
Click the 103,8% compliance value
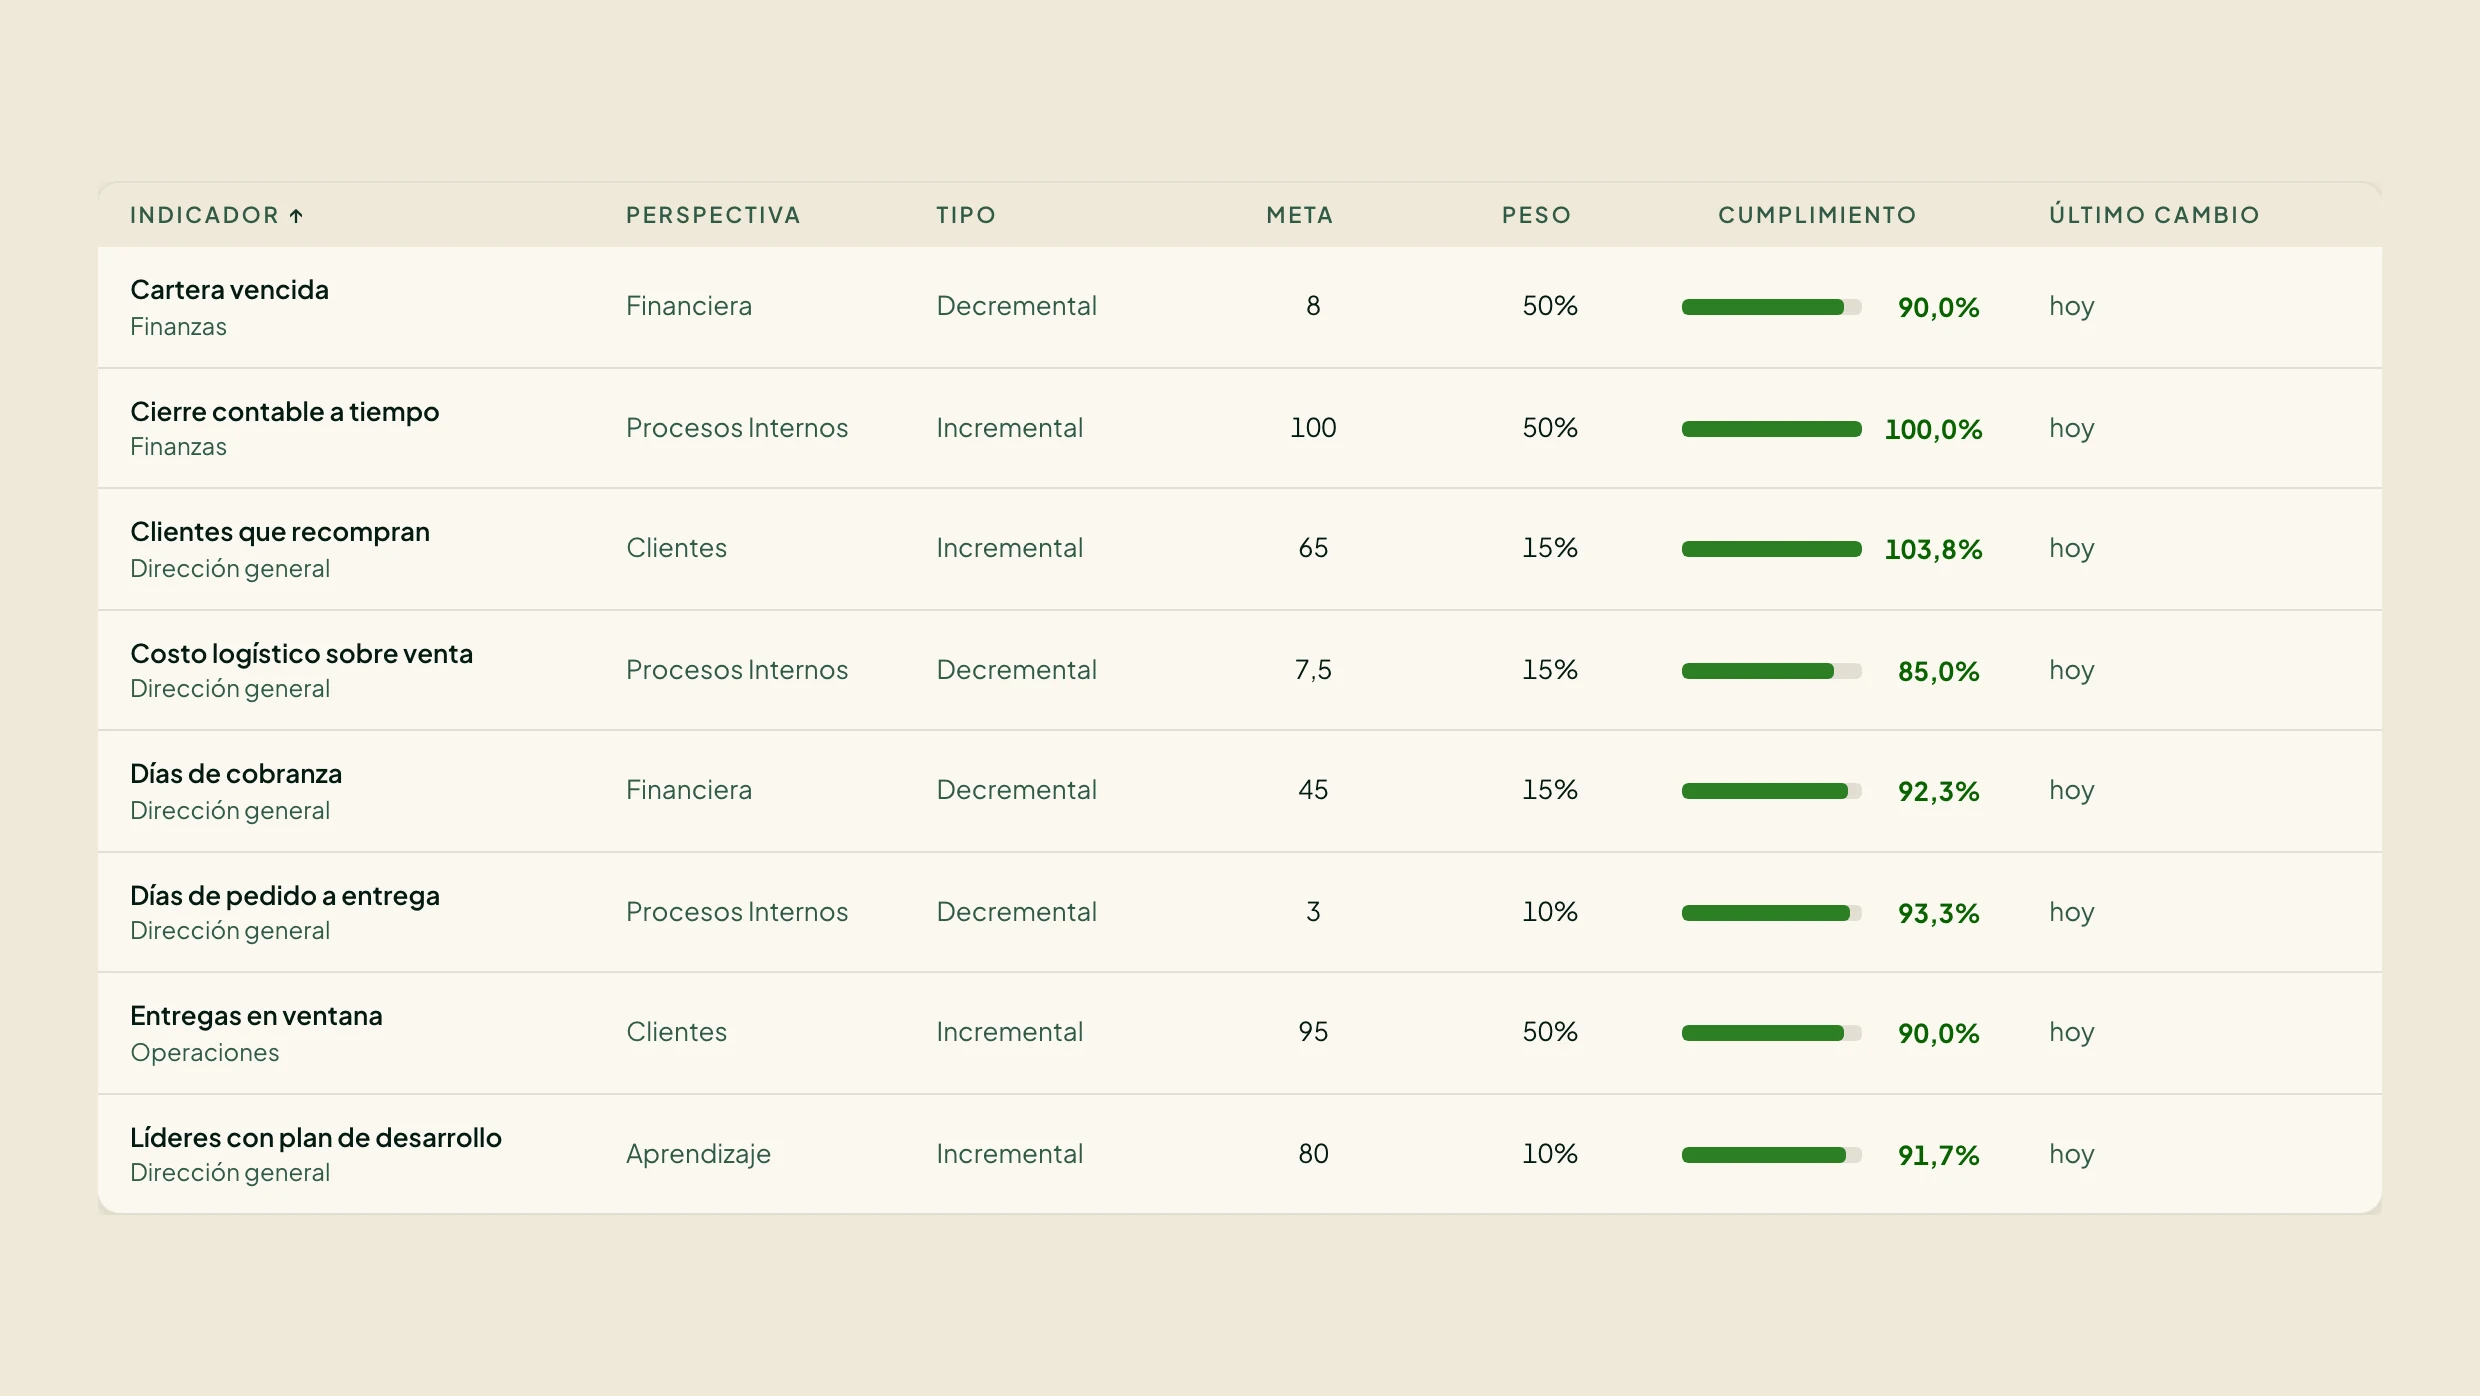point(1933,549)
